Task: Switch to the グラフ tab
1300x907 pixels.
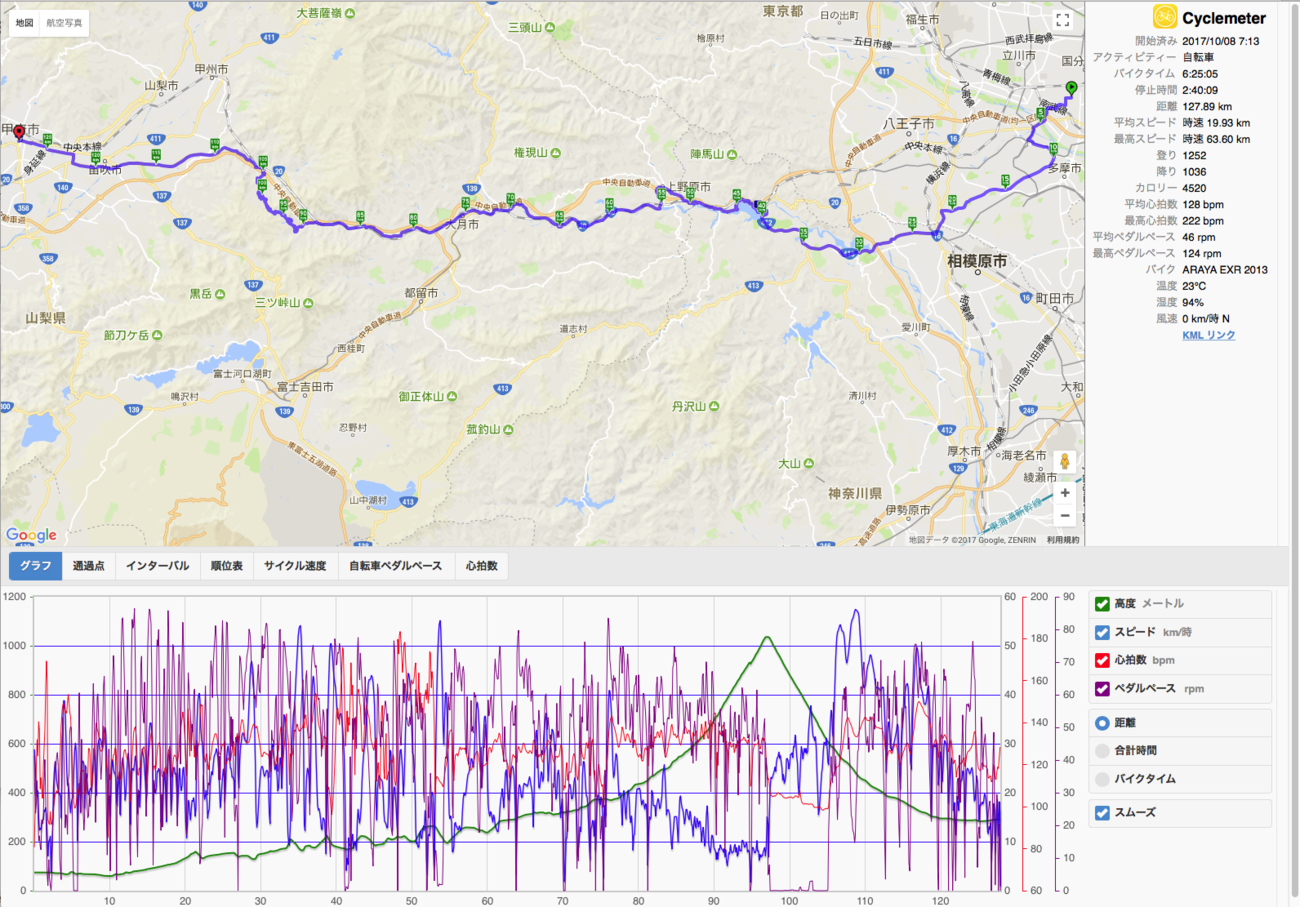Action: 36,566
